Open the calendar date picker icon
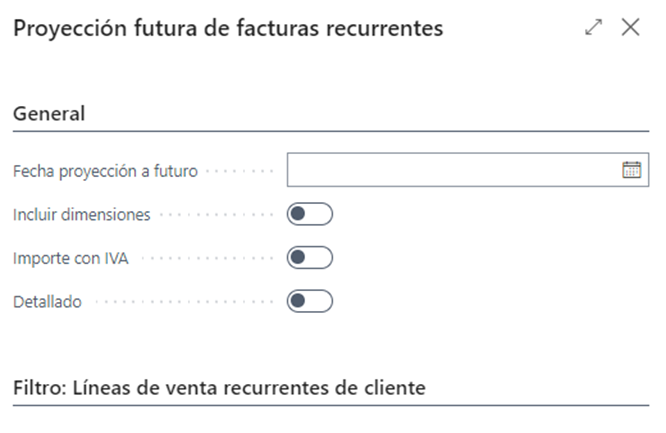666x433 pixels. pyautogui.click(x=631, y=170)
